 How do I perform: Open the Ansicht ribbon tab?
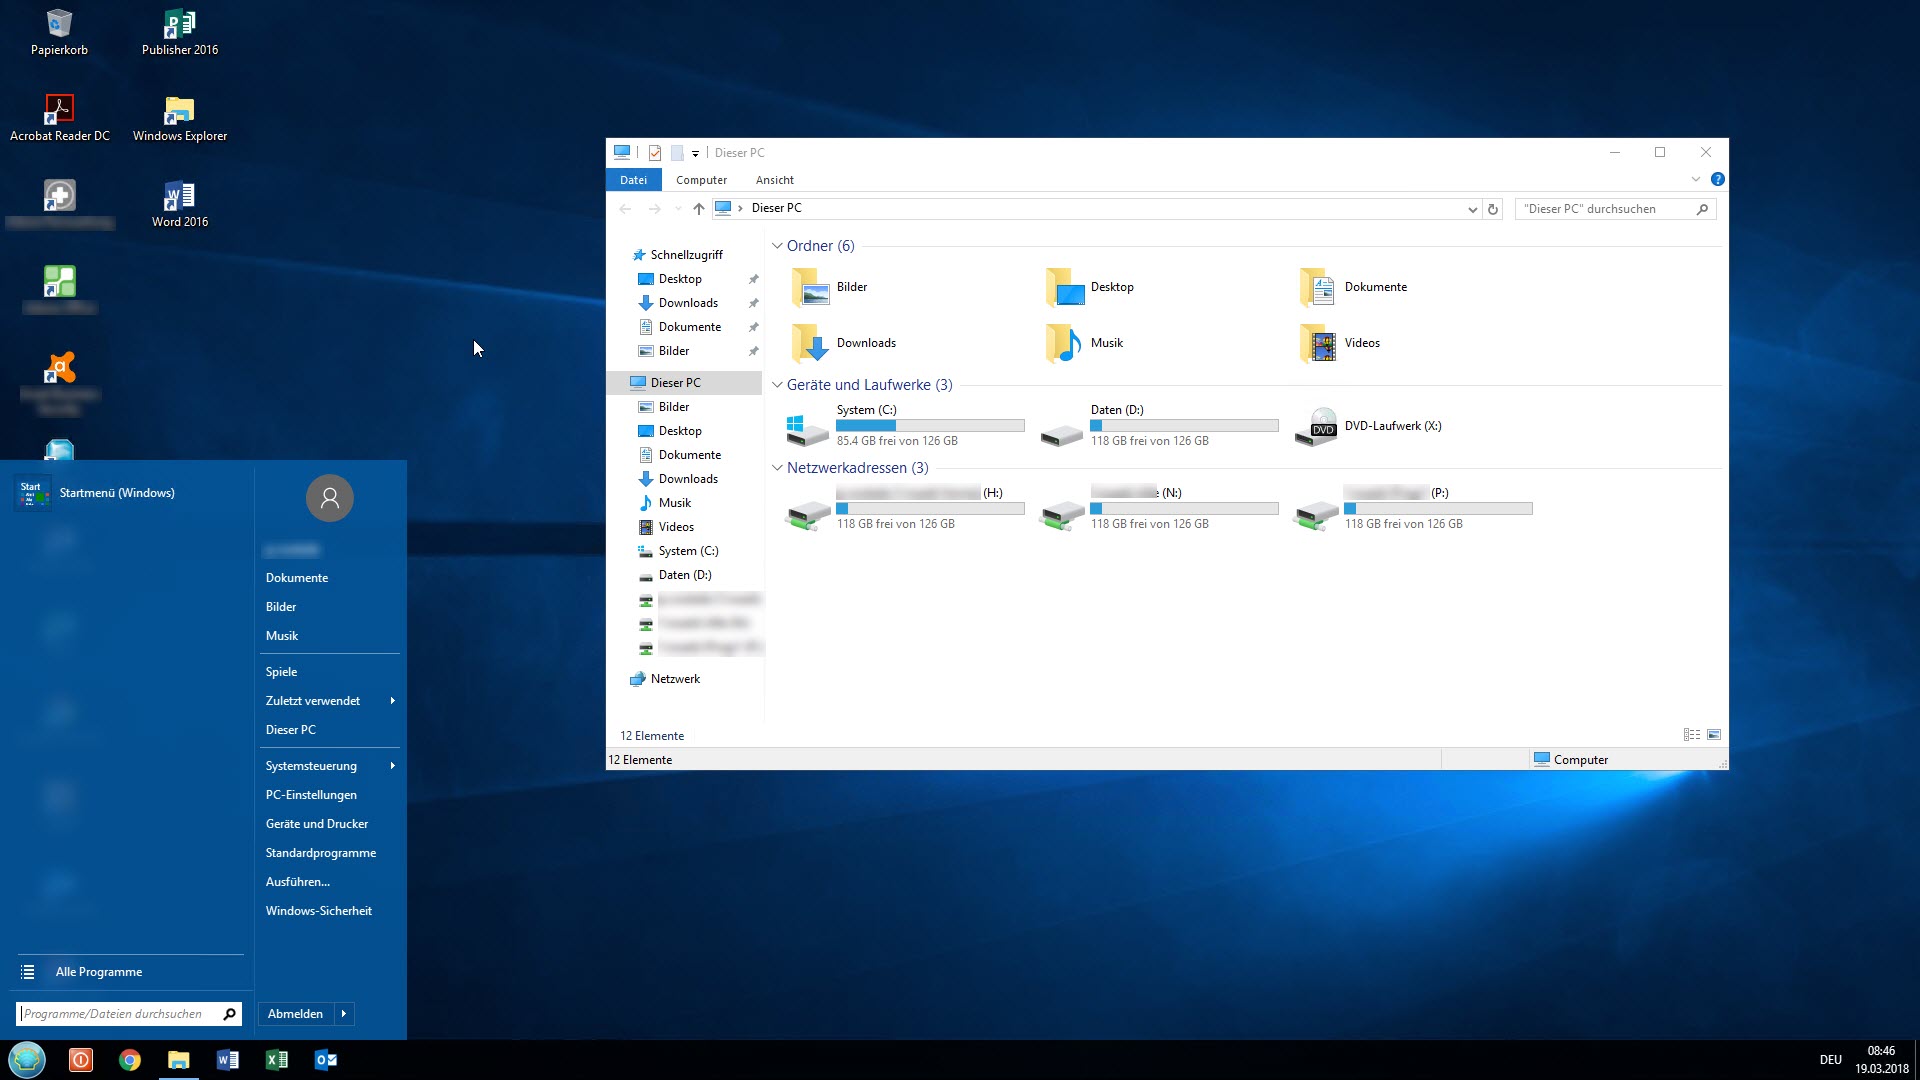coord(774,180)
